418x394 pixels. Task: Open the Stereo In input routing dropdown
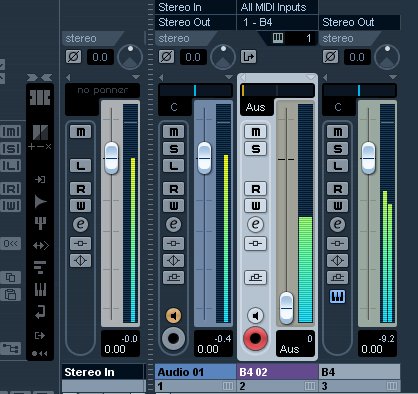coord(195,7)
